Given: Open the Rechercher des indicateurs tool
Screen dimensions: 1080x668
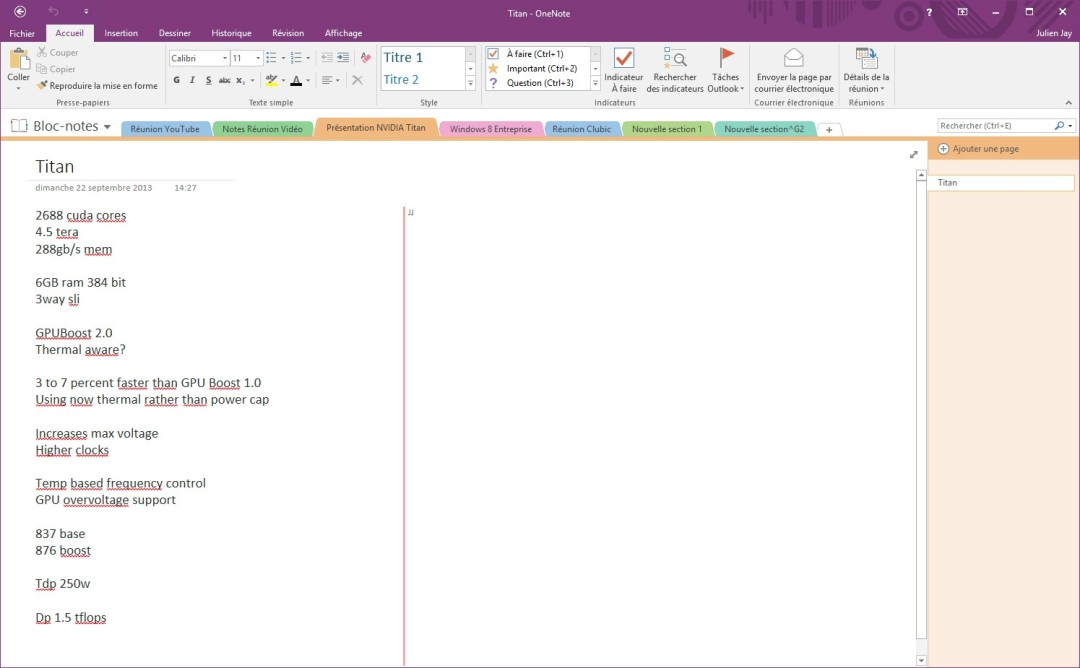Looking at the screenshot, I should [674, 70].
